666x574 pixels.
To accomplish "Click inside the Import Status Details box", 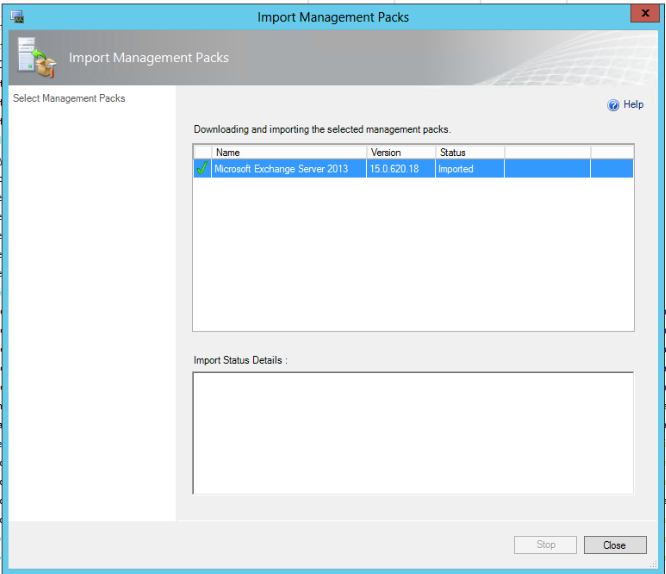I will [412, 432].
